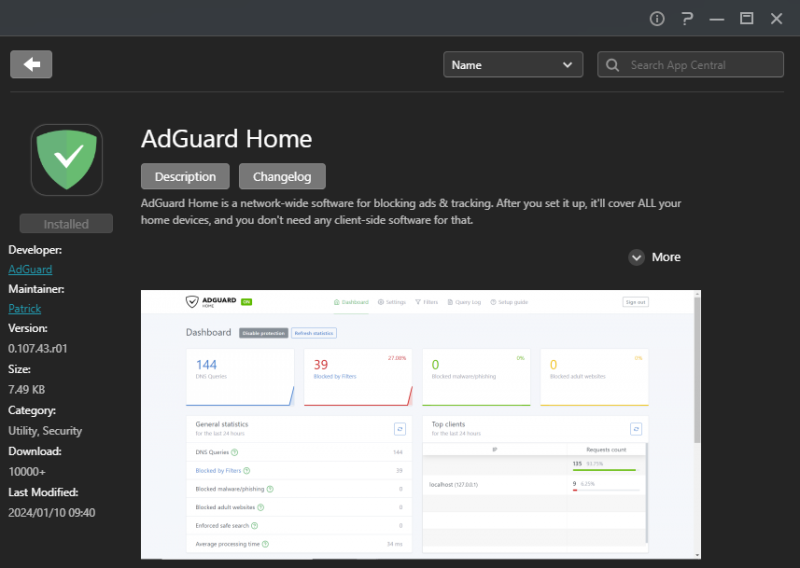Click the 39 Blocked by Filters card
This screenshot has width=800, height=568.
(x=358, y=377)
